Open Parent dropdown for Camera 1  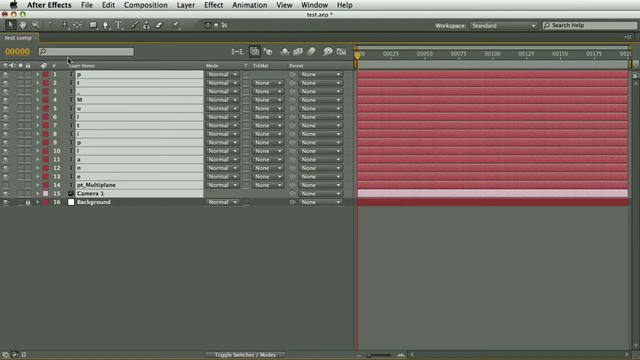[320, 193]
